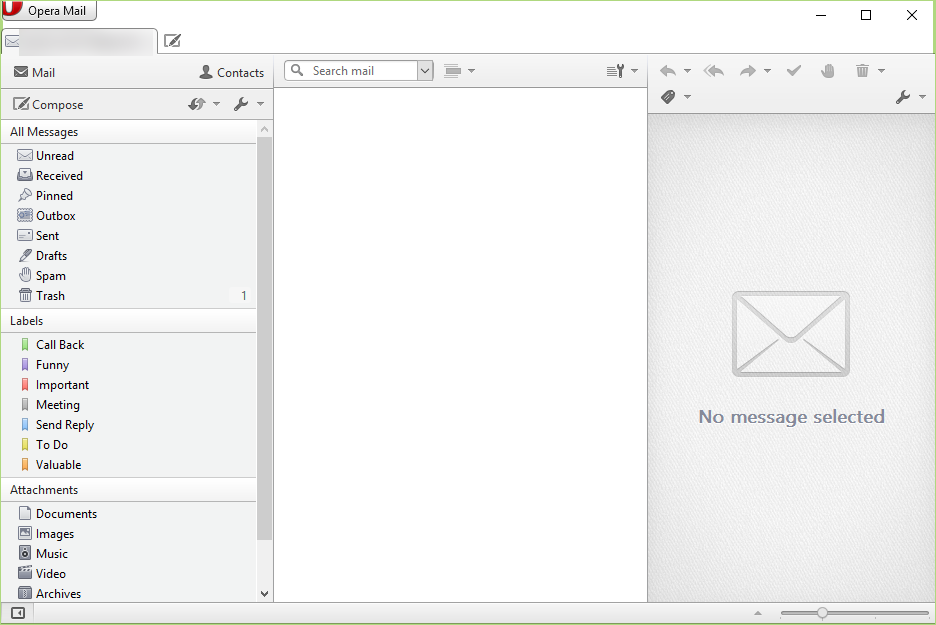Open the Drafts folder

pyautogui.click(x=129, y=255)
